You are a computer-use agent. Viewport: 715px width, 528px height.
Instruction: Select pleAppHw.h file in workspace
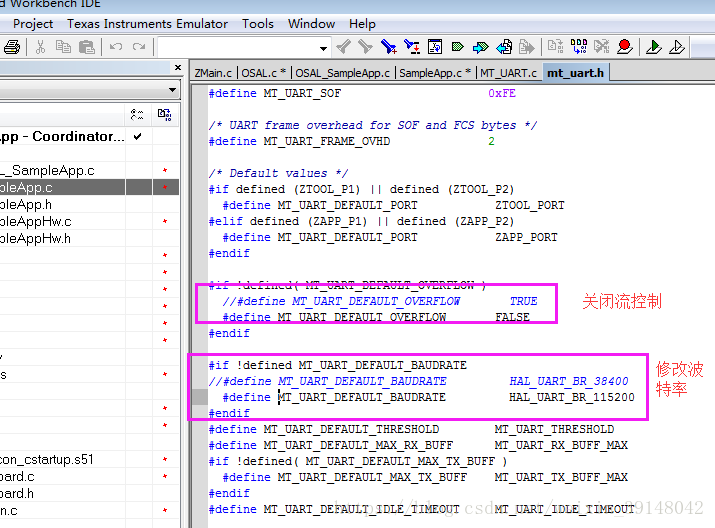coord(36,238)
